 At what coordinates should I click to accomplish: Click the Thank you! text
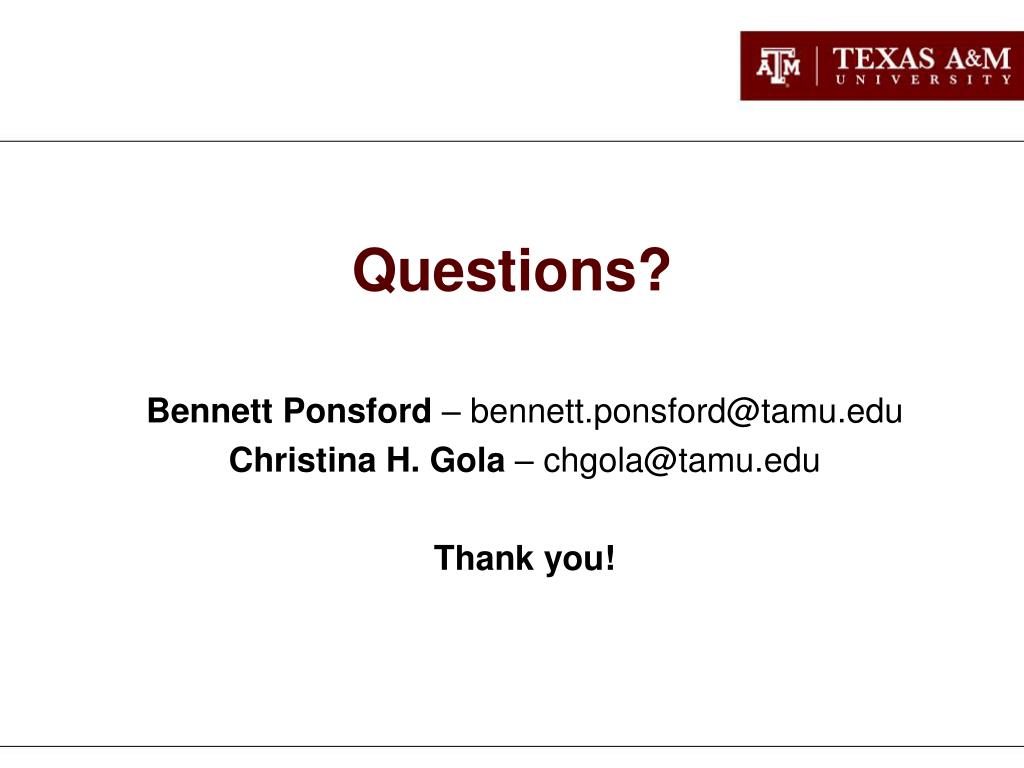[524, 558]
